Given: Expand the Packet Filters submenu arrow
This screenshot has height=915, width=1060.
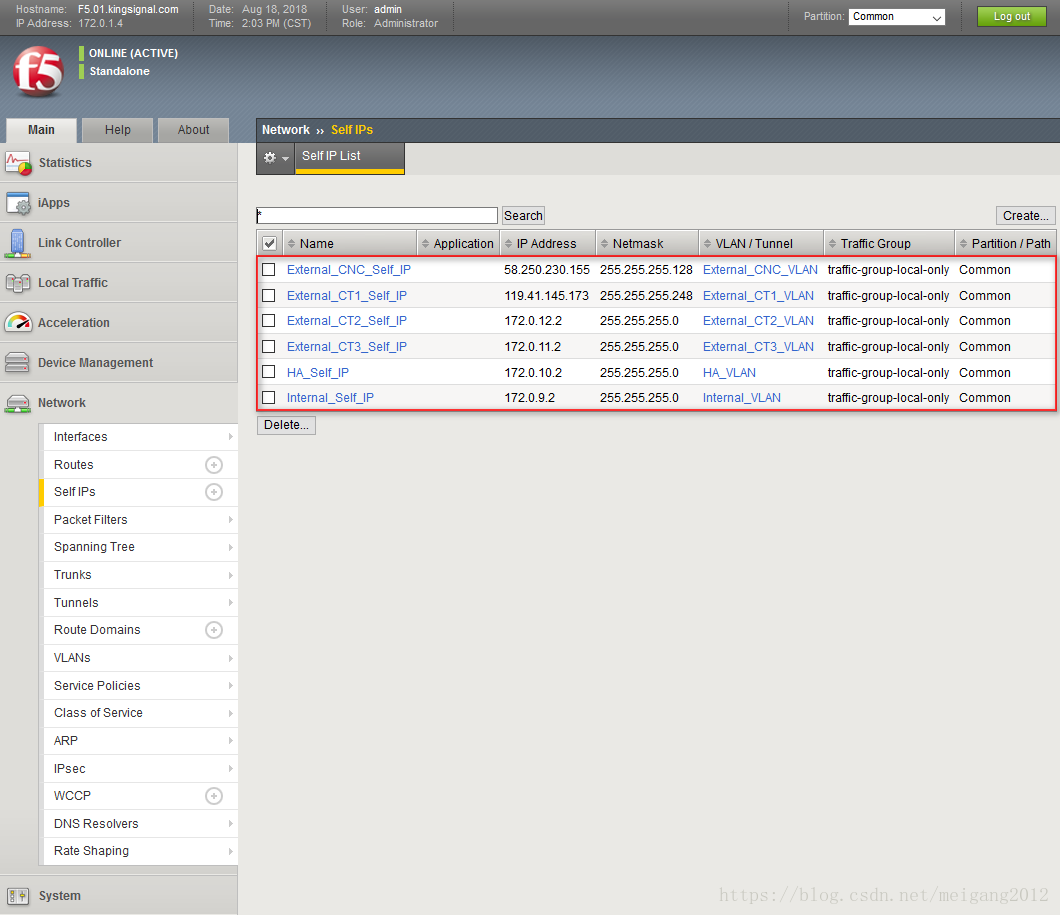Looking at the screenshot, I should 231,520.
